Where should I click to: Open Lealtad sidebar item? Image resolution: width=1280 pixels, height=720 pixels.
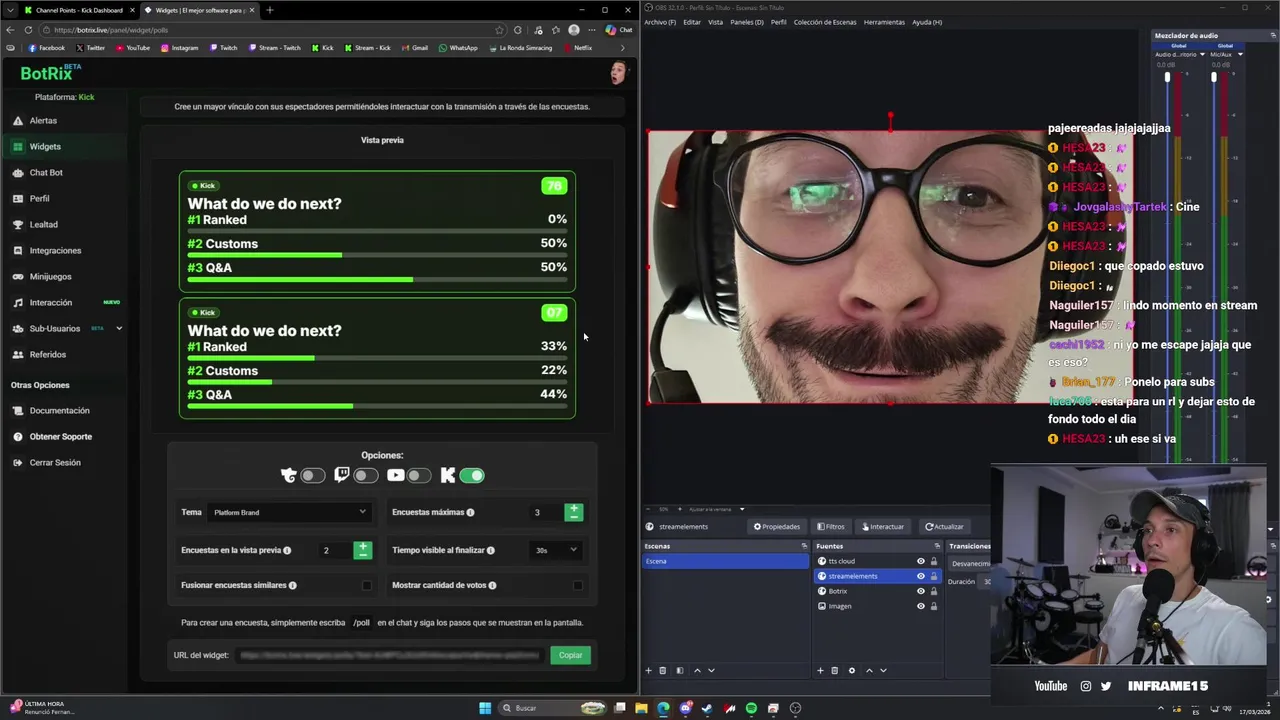pos(43,224)
